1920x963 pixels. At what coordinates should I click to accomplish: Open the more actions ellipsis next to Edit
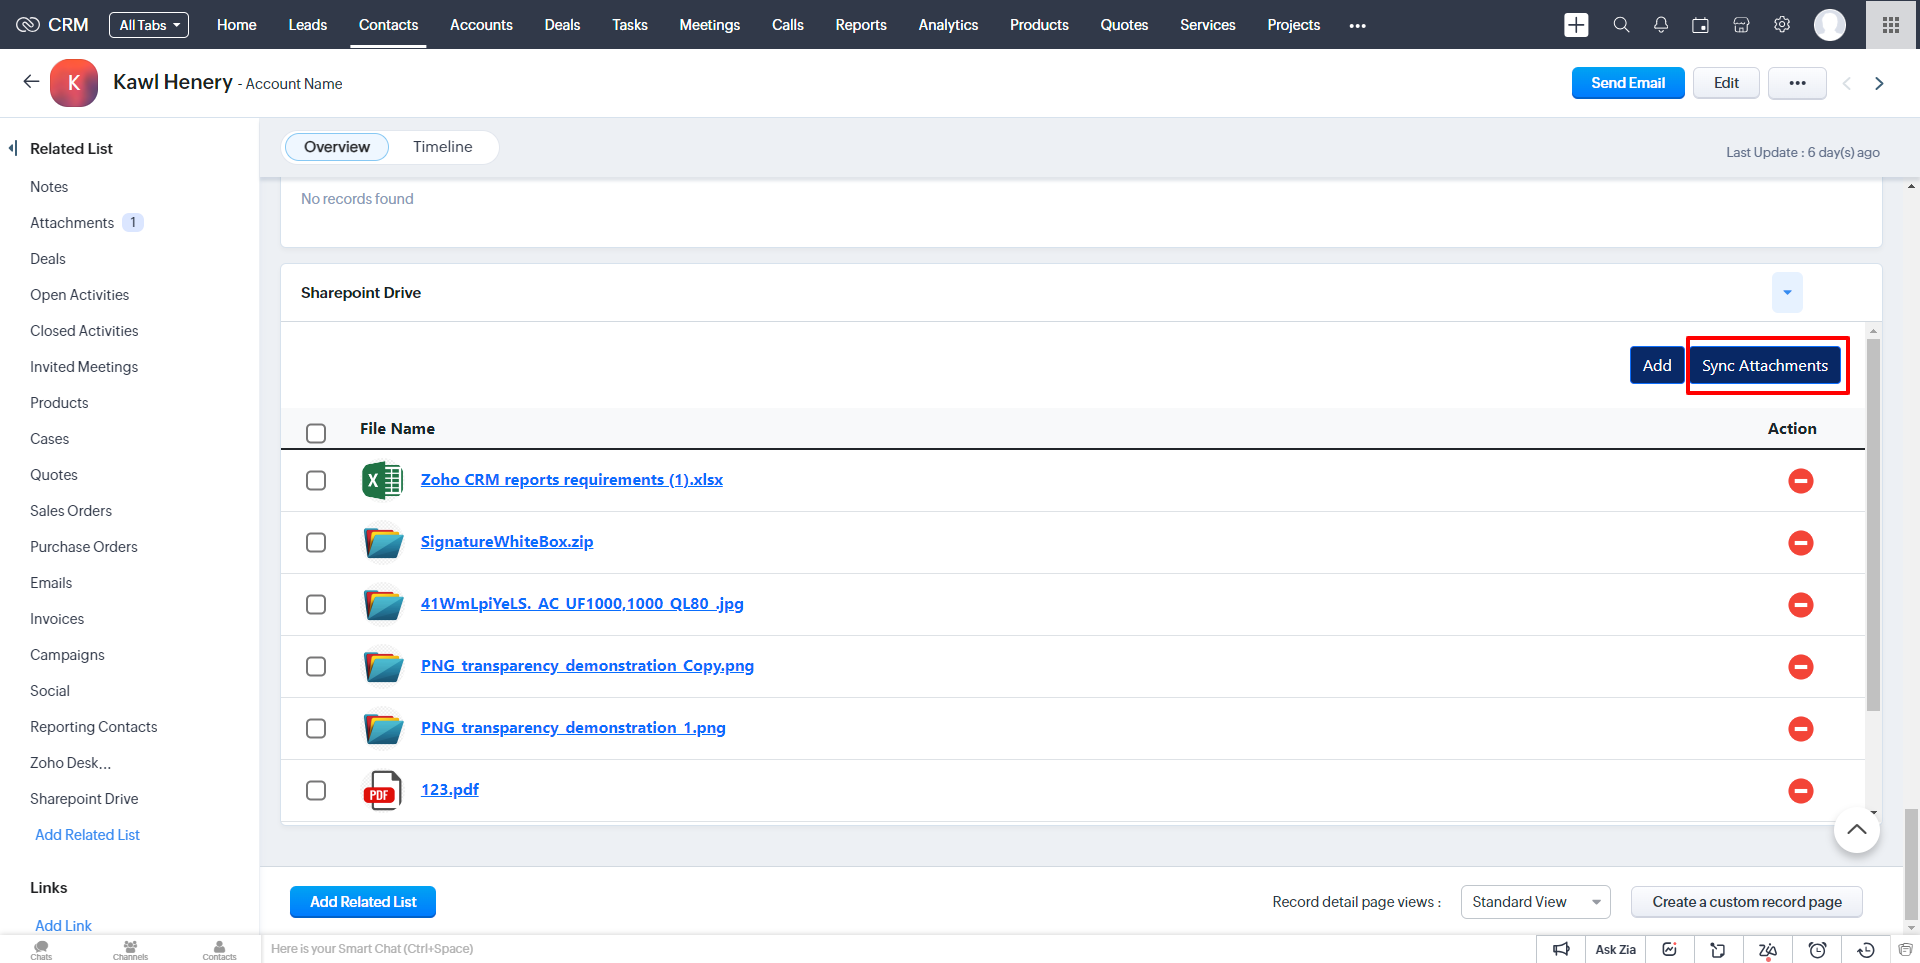click(x=1797, y=83)
